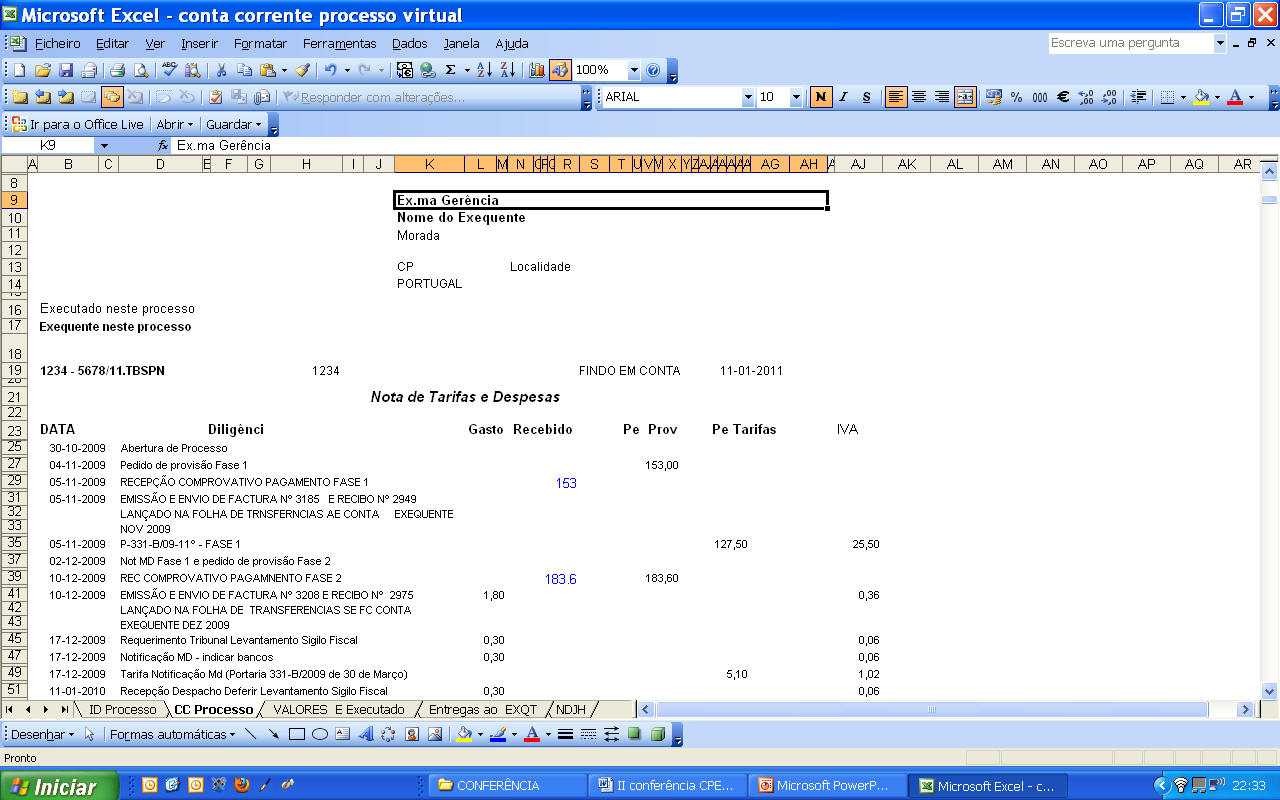Switch to VALORES E Executado sheet tab
1280x800 pixels.
pyautogui.click(x=339, y=709)
